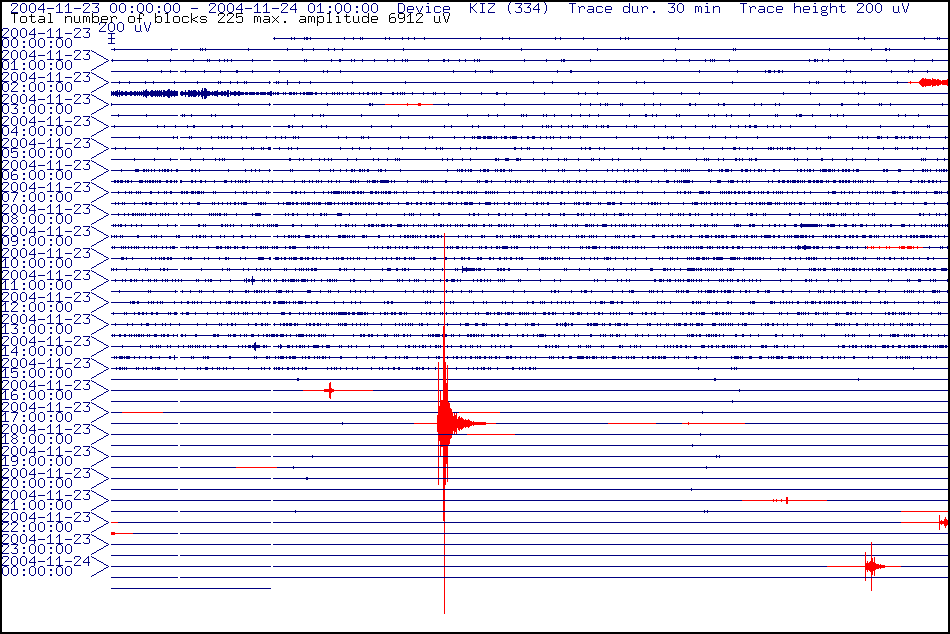
Task: Click the 2004-11-23 14:00:00 trace label
Action: (x=46, y=346)
